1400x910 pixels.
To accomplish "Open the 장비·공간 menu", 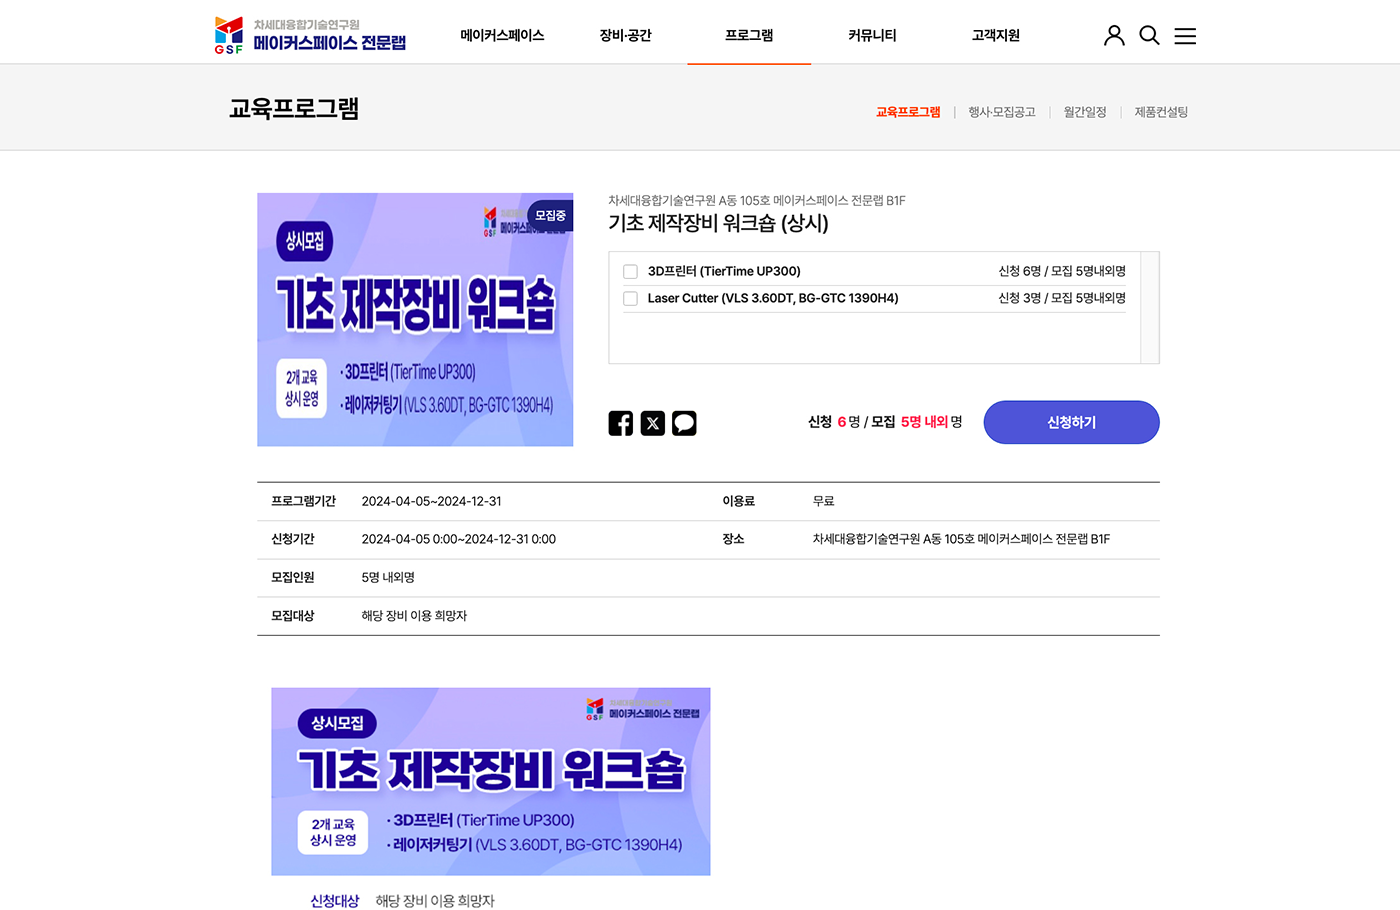I will (625, 35).
